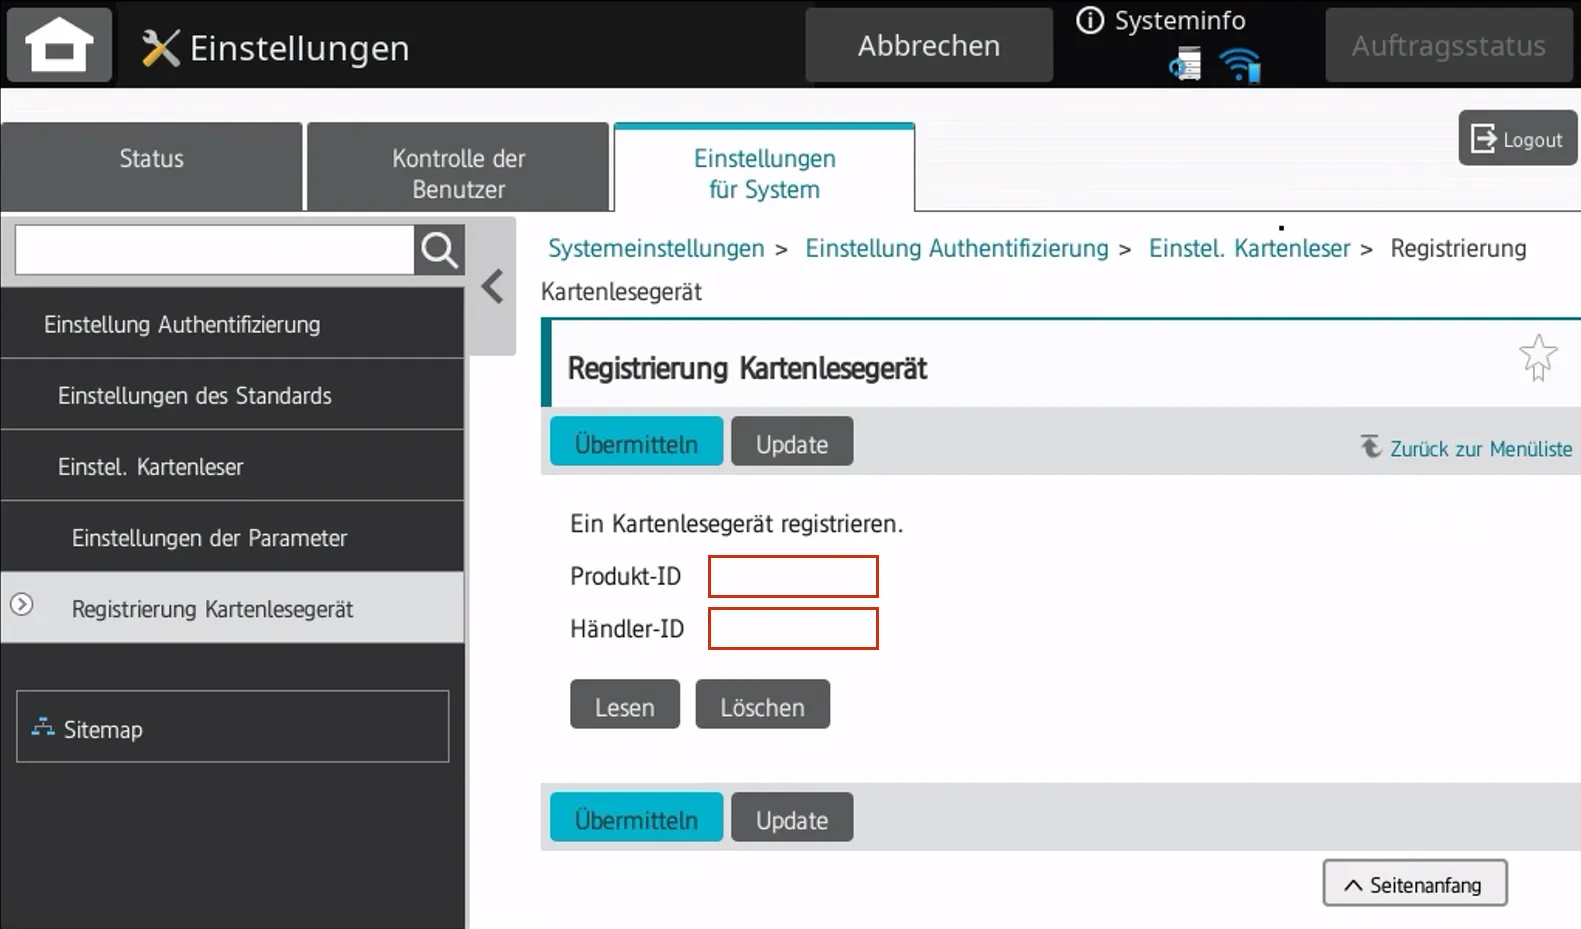
Task: Open the Kontrolle der Benutzer tab
Action: point(458,173)
